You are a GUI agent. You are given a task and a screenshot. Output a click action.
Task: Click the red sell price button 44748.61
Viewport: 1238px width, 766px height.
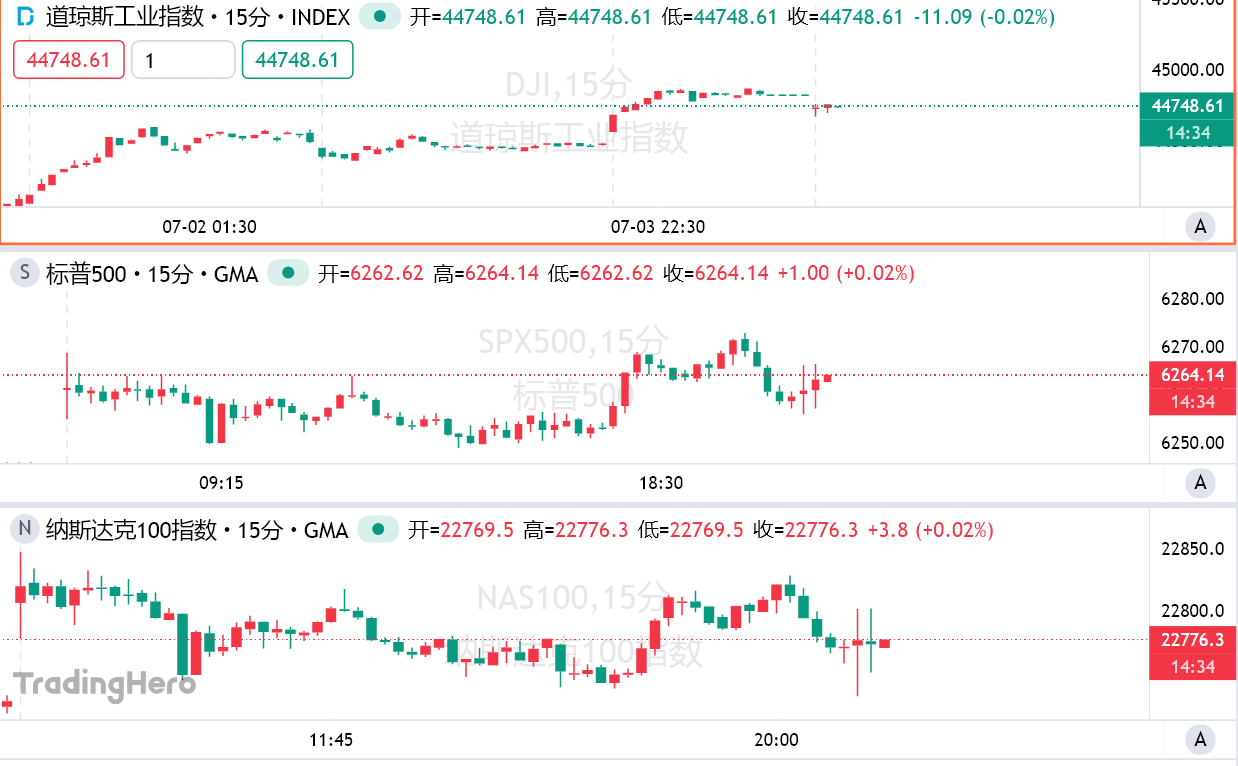pos(69,60)
